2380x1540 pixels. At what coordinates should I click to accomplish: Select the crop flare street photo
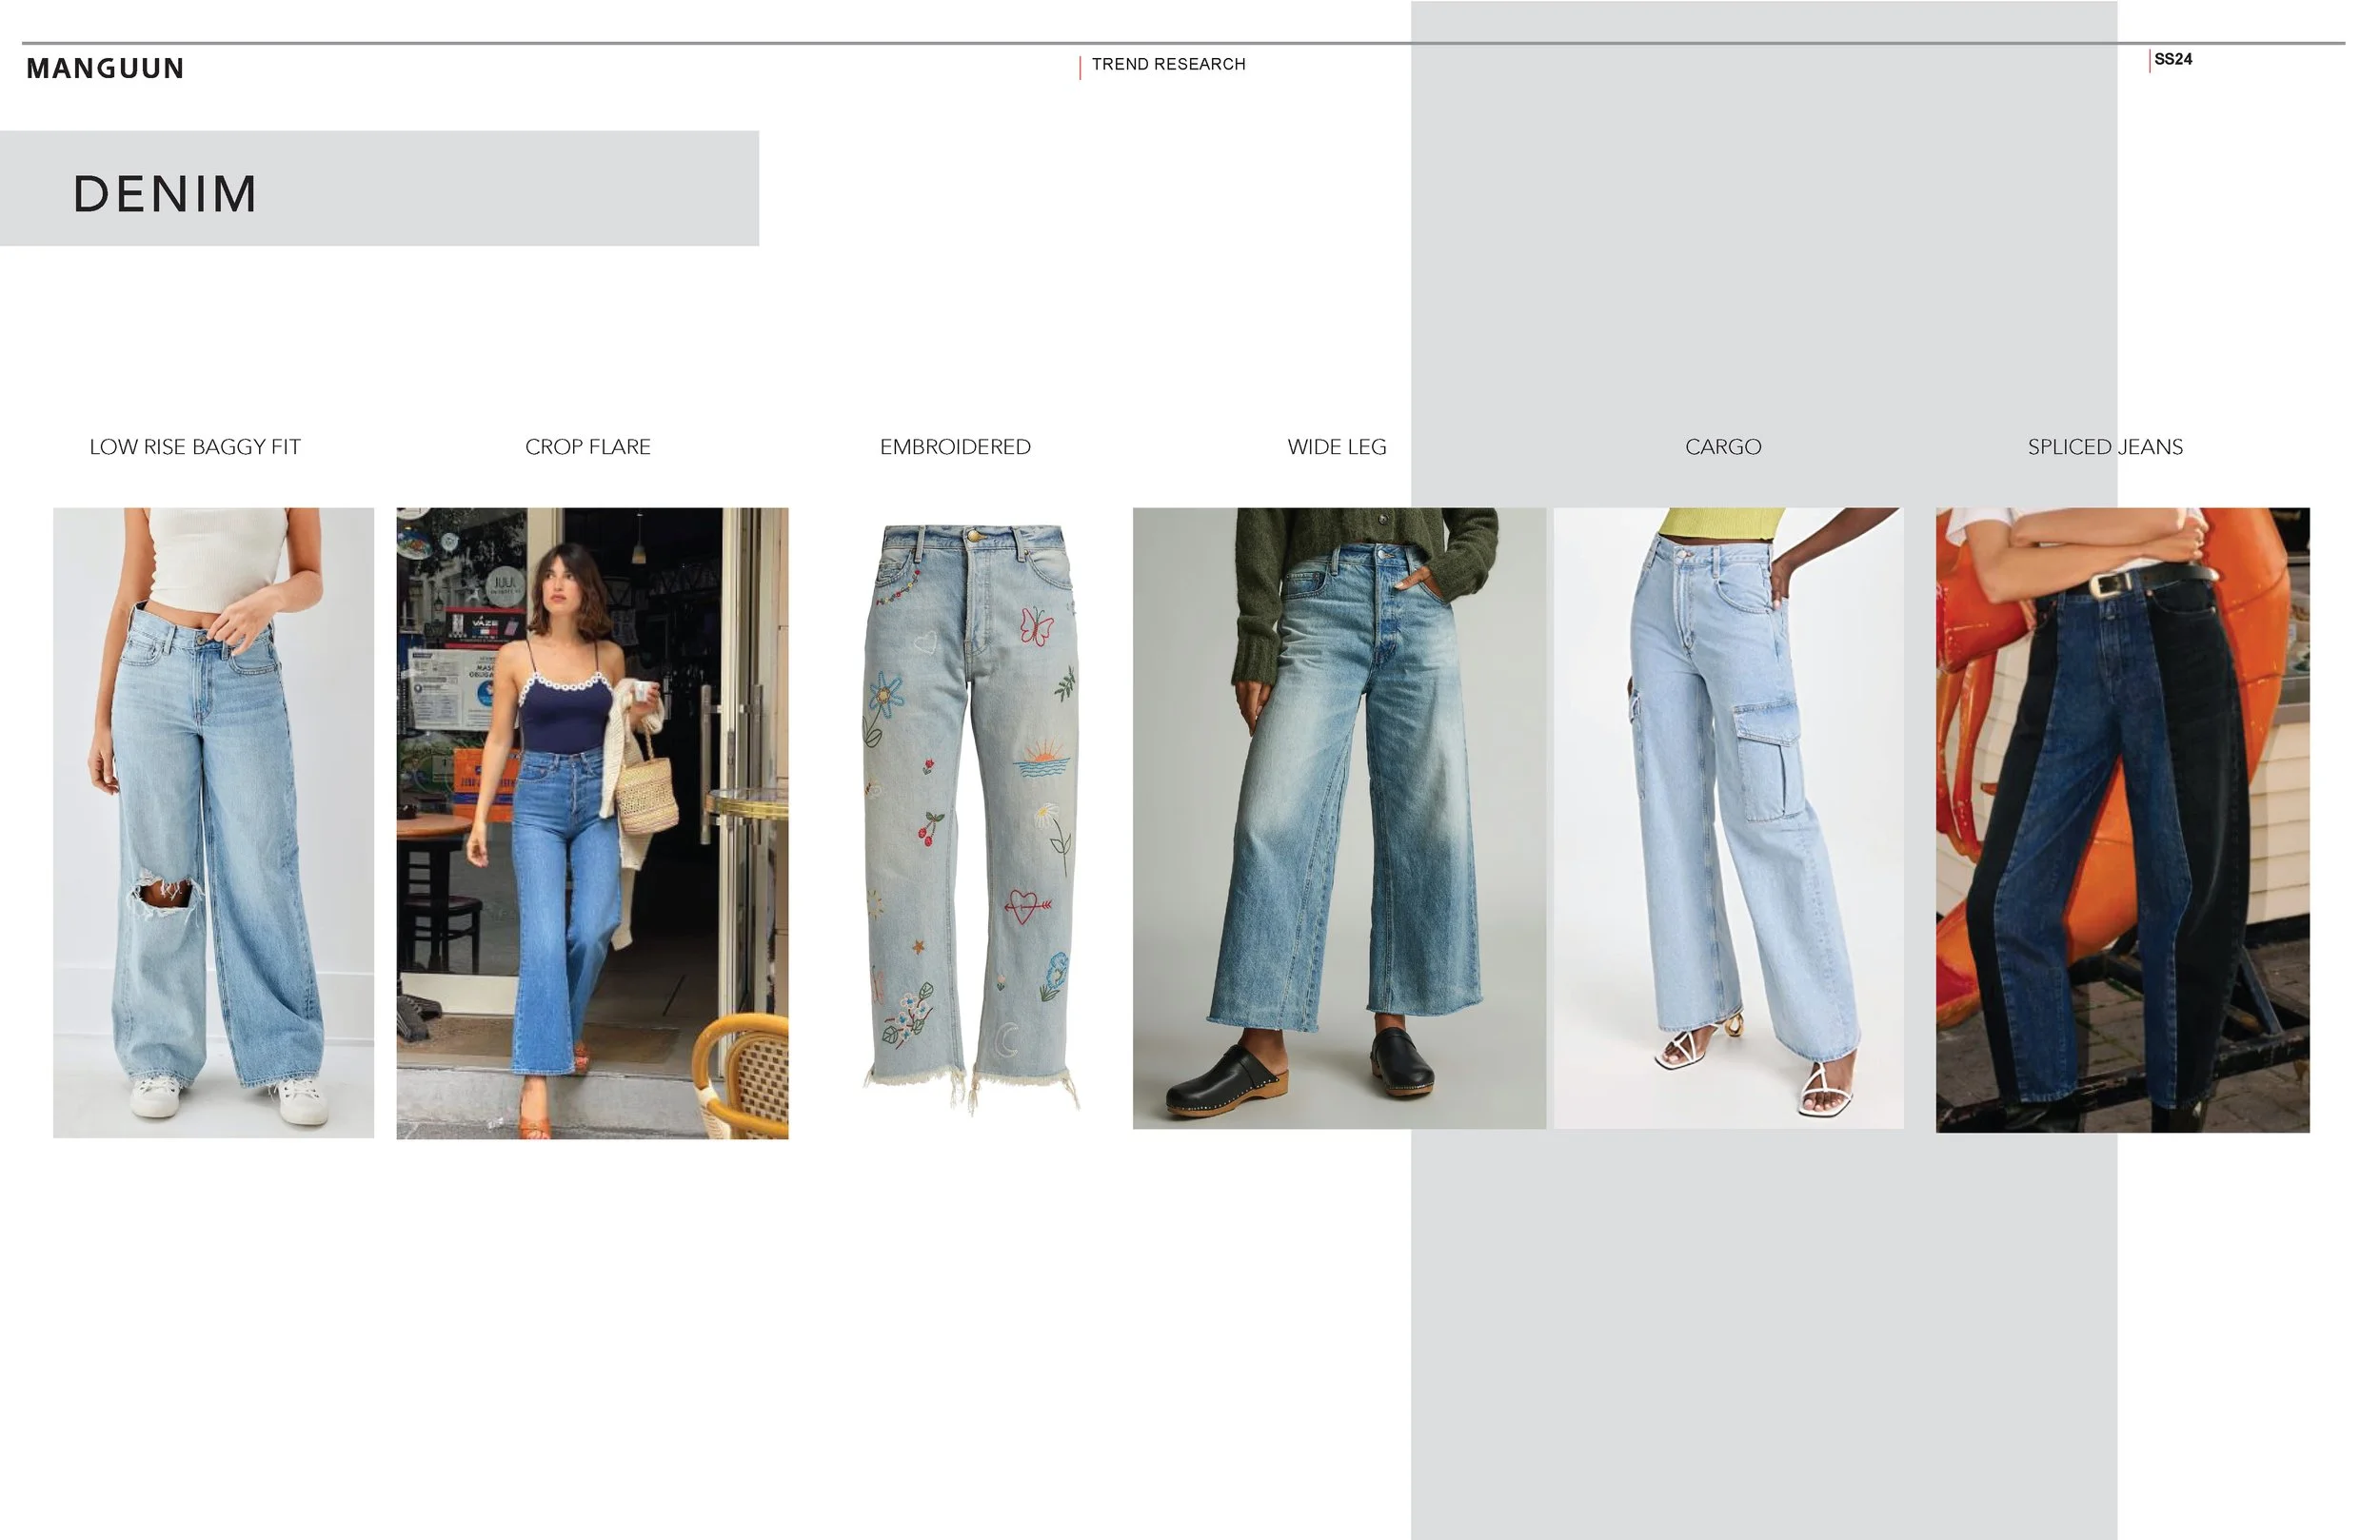[592, 822]
